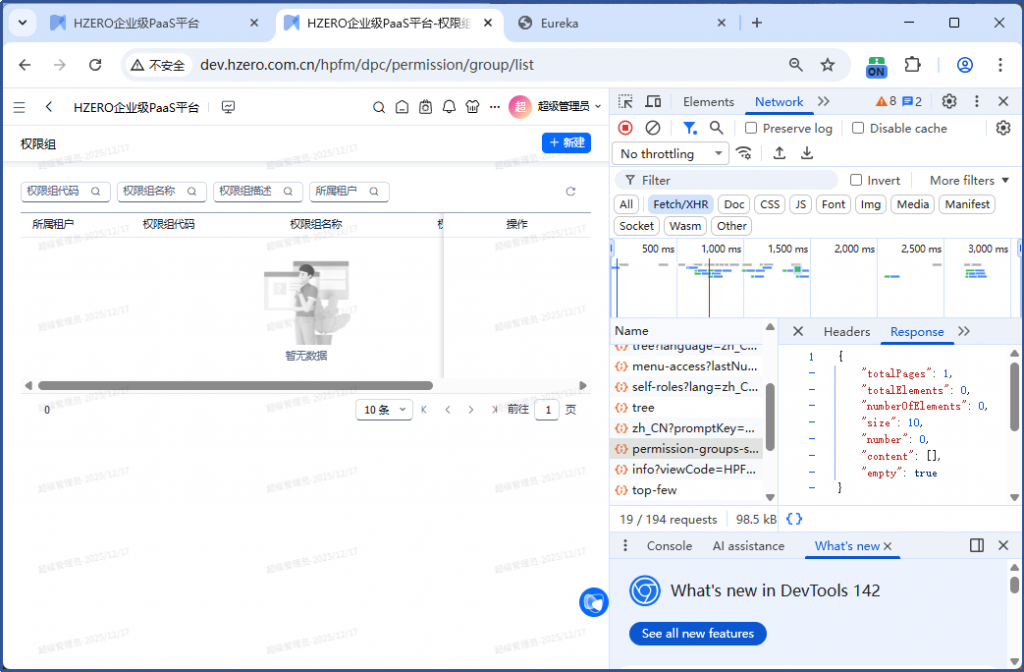Open the Headers tab of the request
The height and width of the screenshot is (672, 1024).
846,332
